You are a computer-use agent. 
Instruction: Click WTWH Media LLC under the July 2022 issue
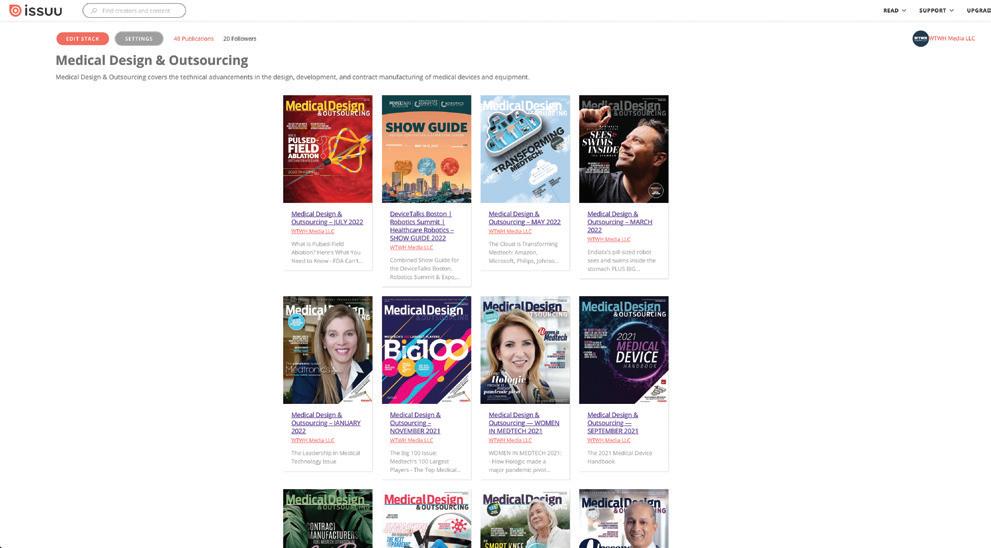312,231
